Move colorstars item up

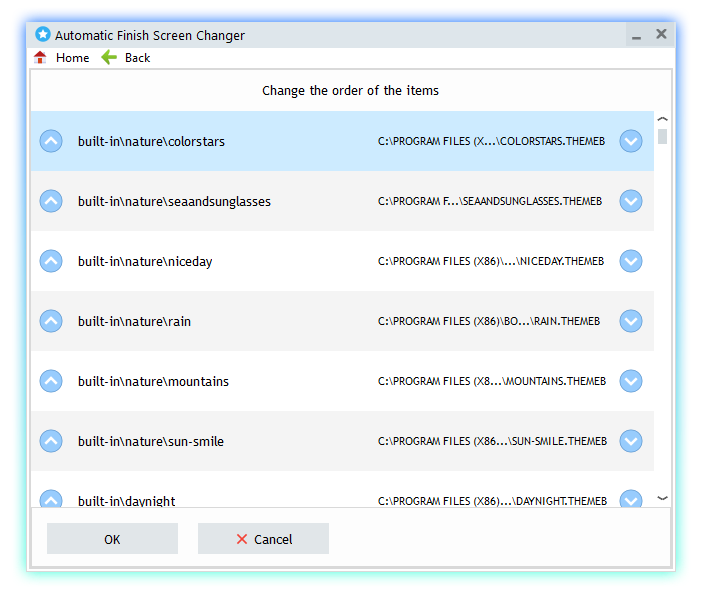pyautogui.click(x=51, y=141)
